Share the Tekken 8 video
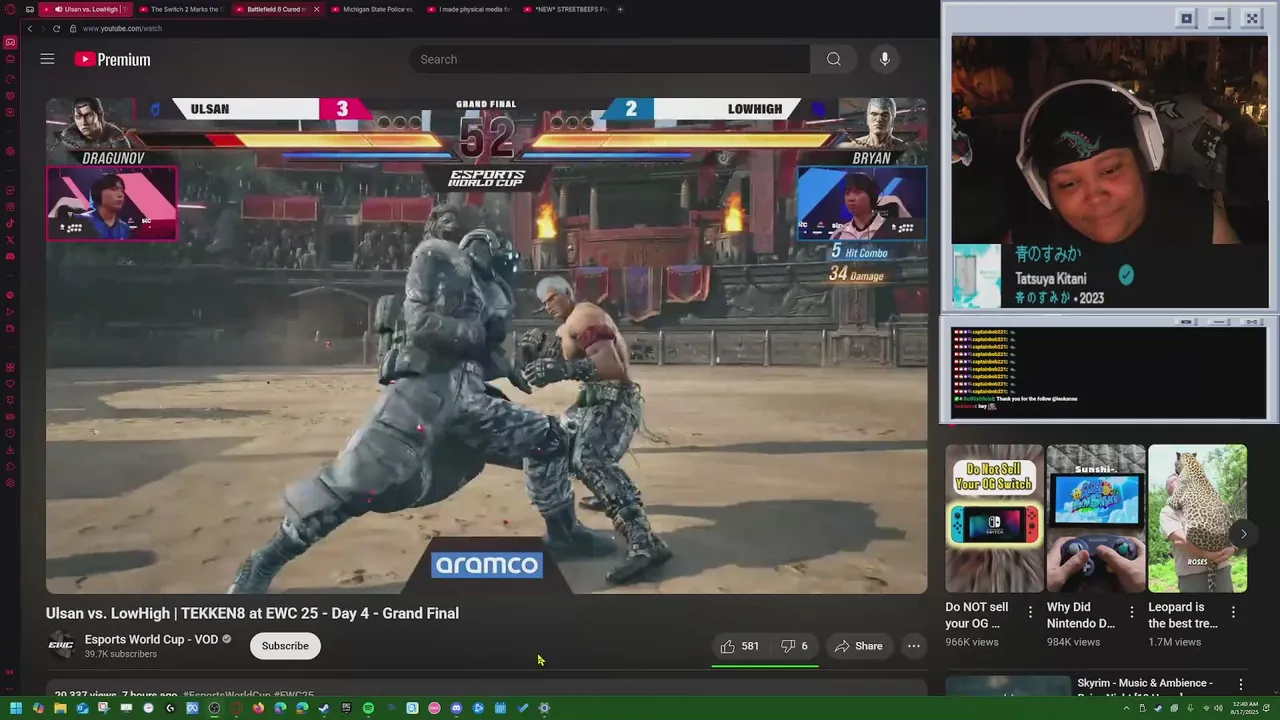 [x=858, y=646]
